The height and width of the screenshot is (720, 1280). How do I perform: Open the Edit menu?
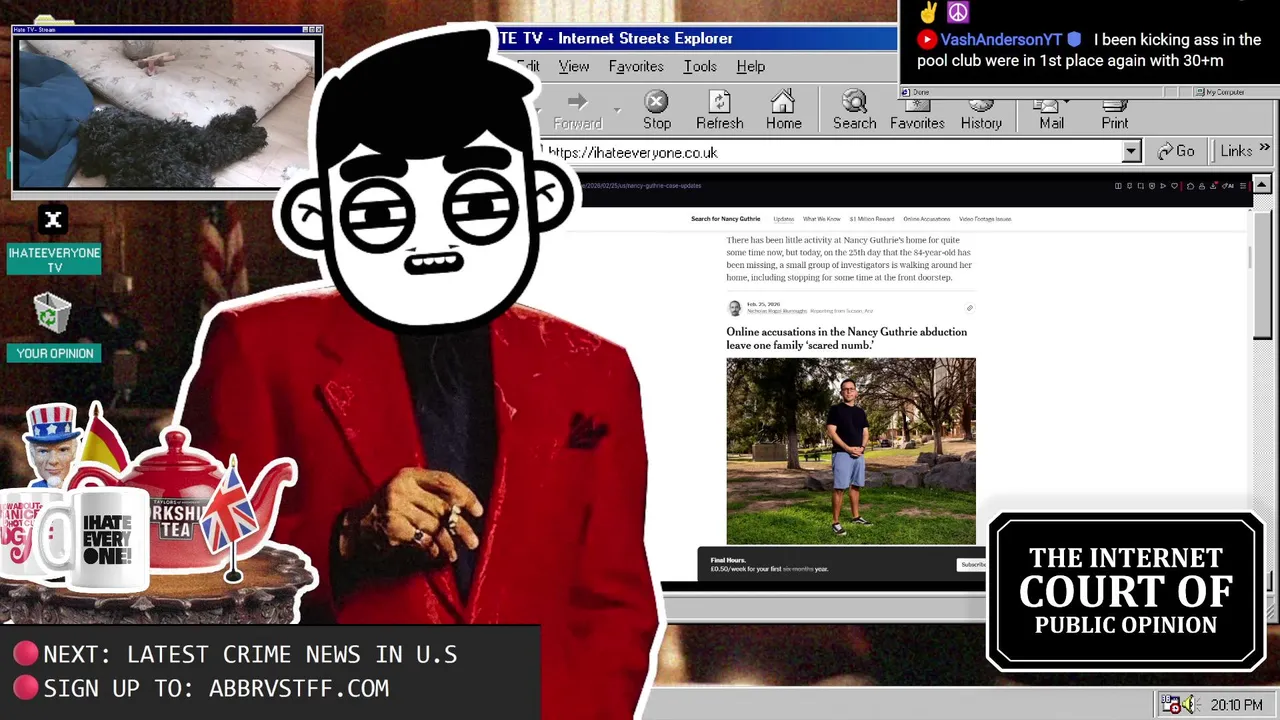pyautogui.click(x=528, y=66)
